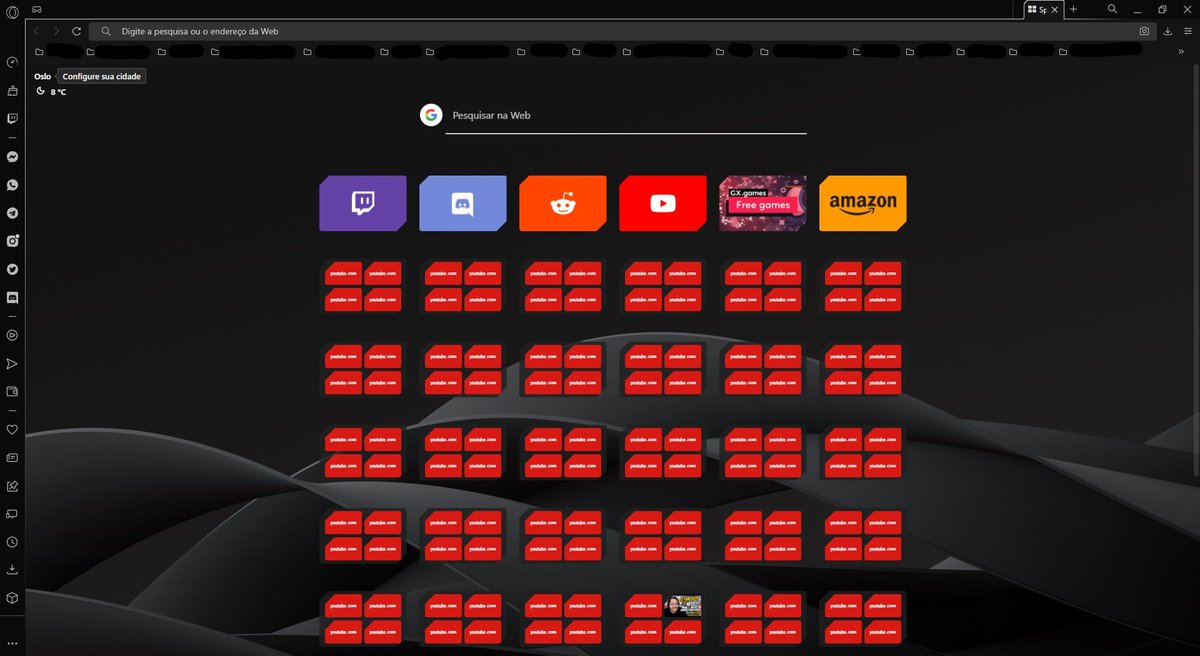Open a new tab with plus button

[1074, 9]
